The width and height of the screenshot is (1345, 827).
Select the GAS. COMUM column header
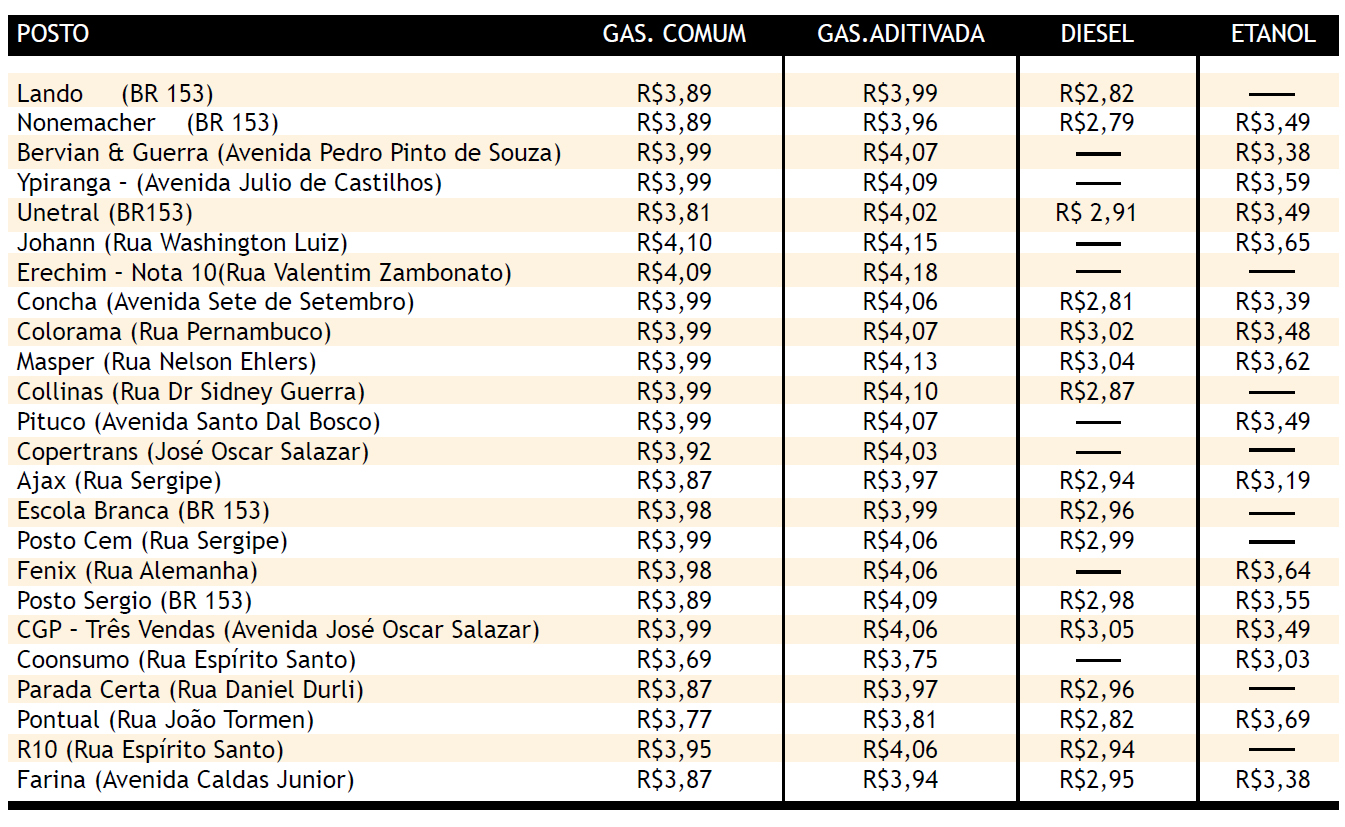coord(674,34)
